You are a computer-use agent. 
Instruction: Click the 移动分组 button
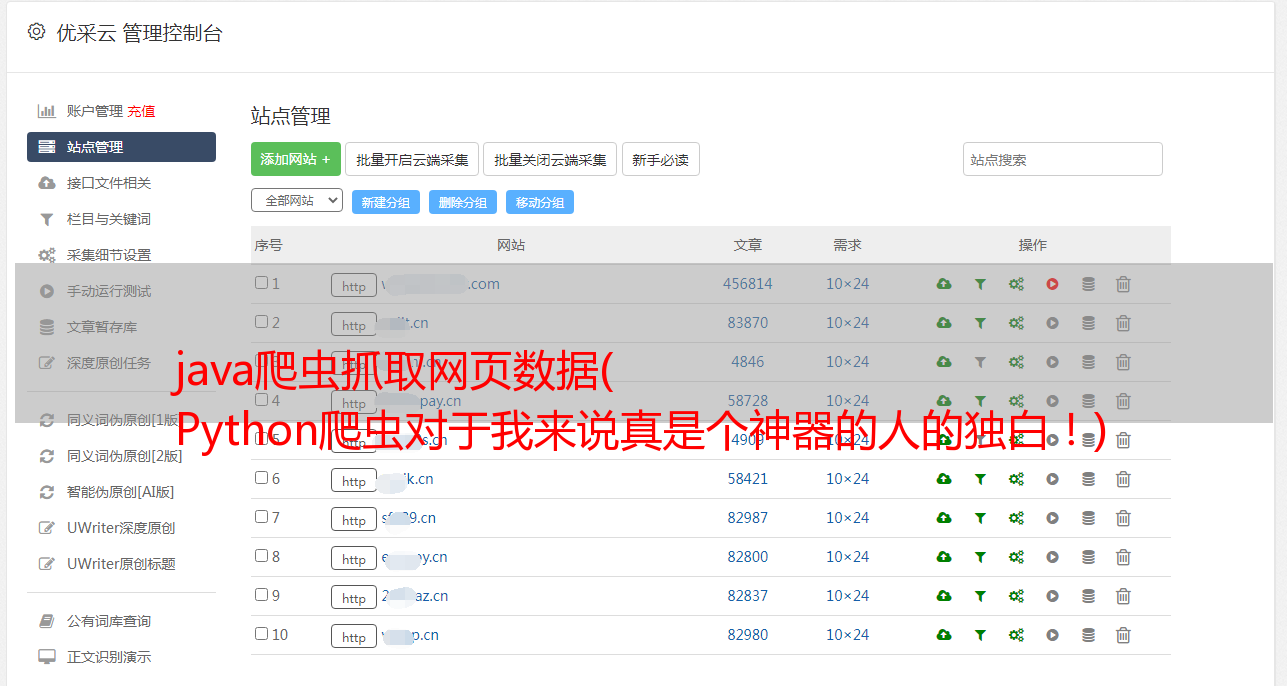[x=540, y=202]
